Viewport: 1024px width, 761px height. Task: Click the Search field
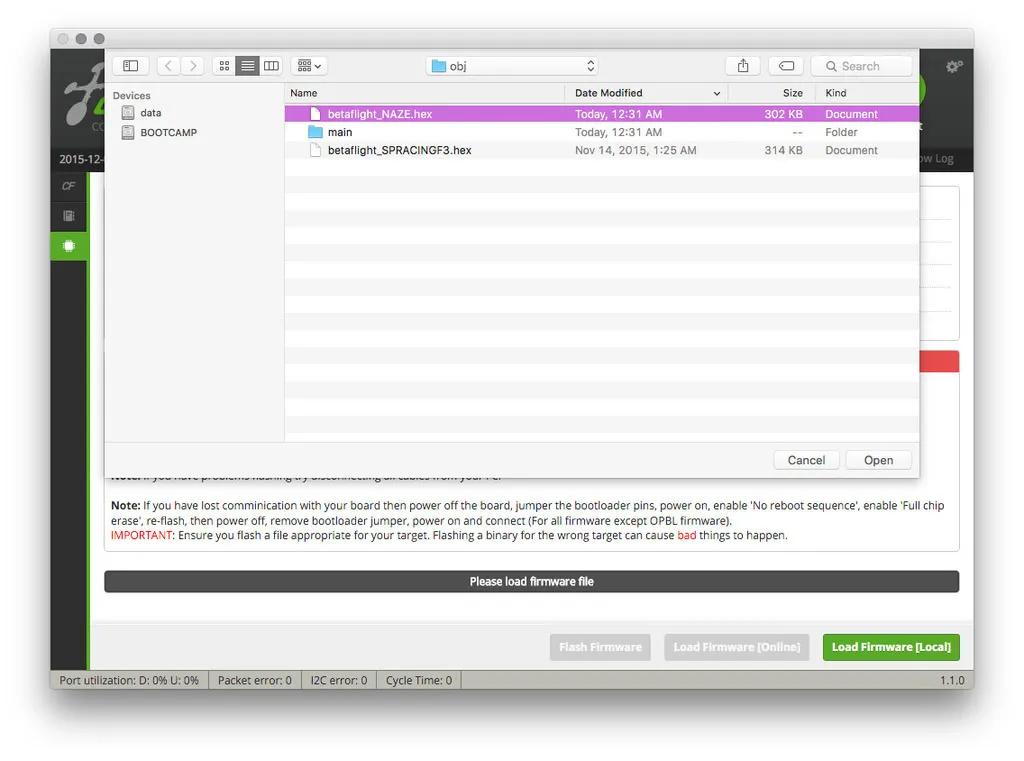click(862, 66)
